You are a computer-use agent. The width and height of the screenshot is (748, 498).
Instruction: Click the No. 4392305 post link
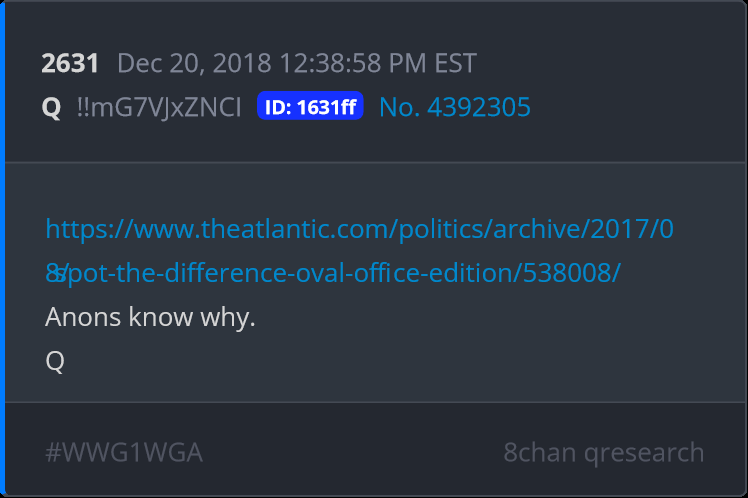tap(455, 107)
